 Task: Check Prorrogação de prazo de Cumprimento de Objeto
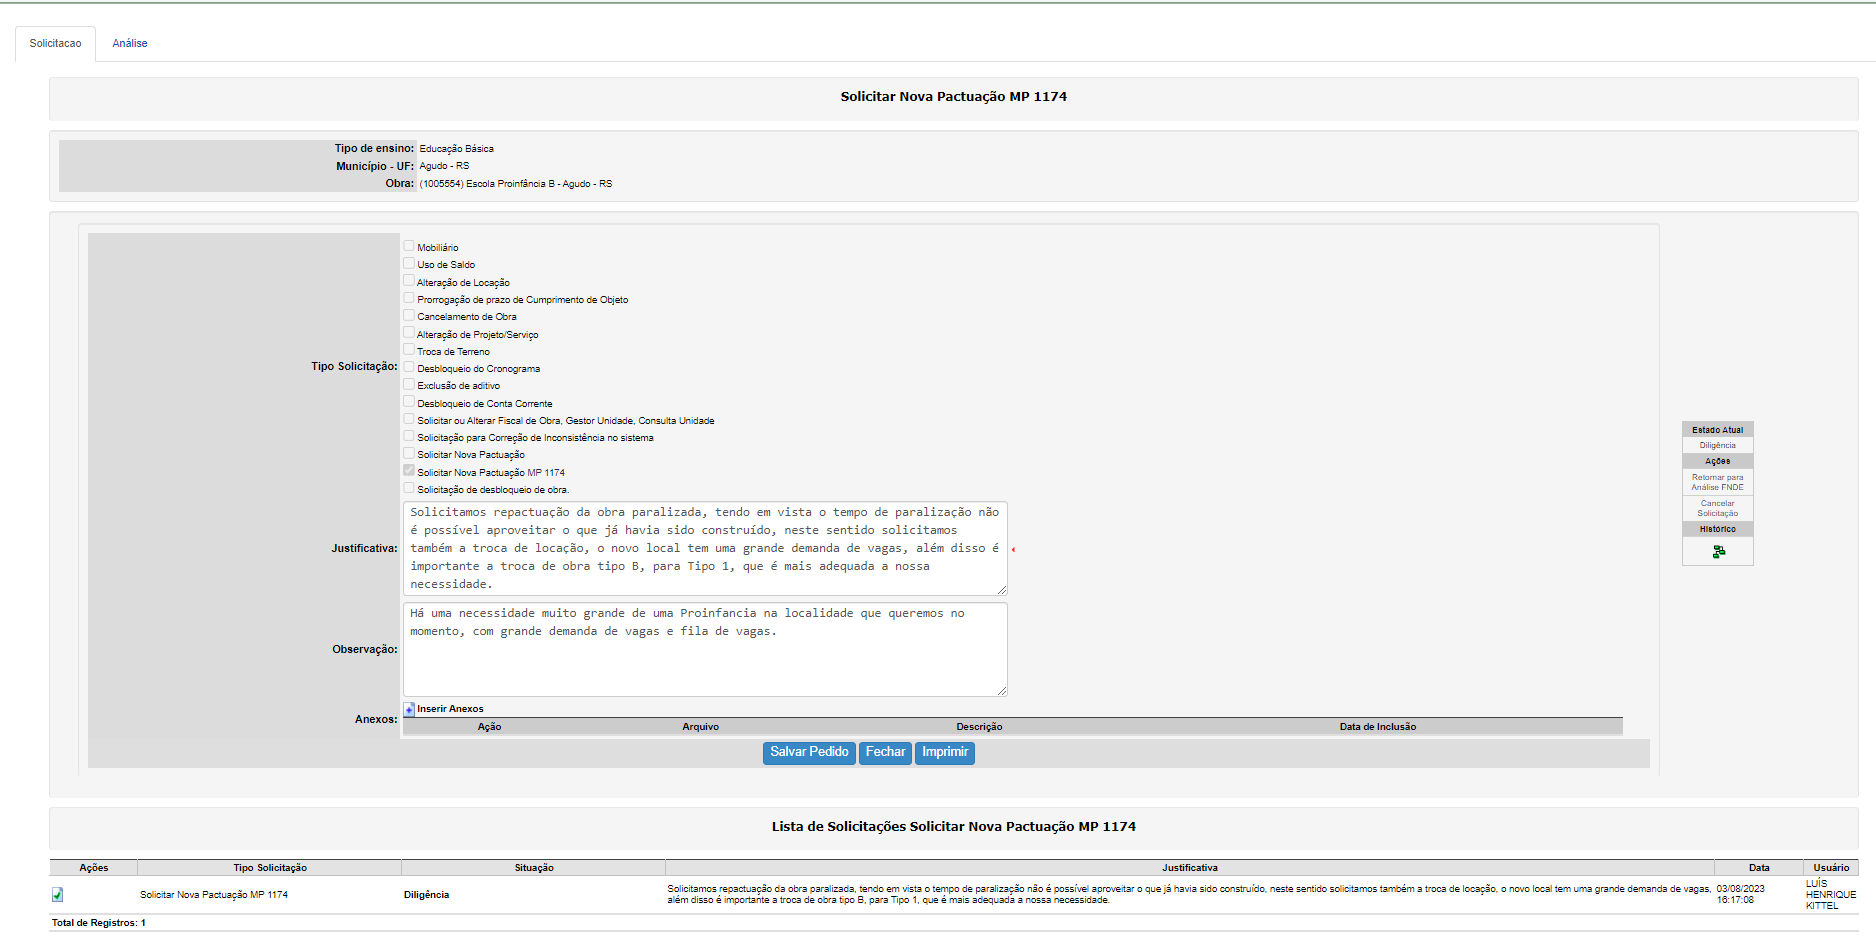pos(409,298)
